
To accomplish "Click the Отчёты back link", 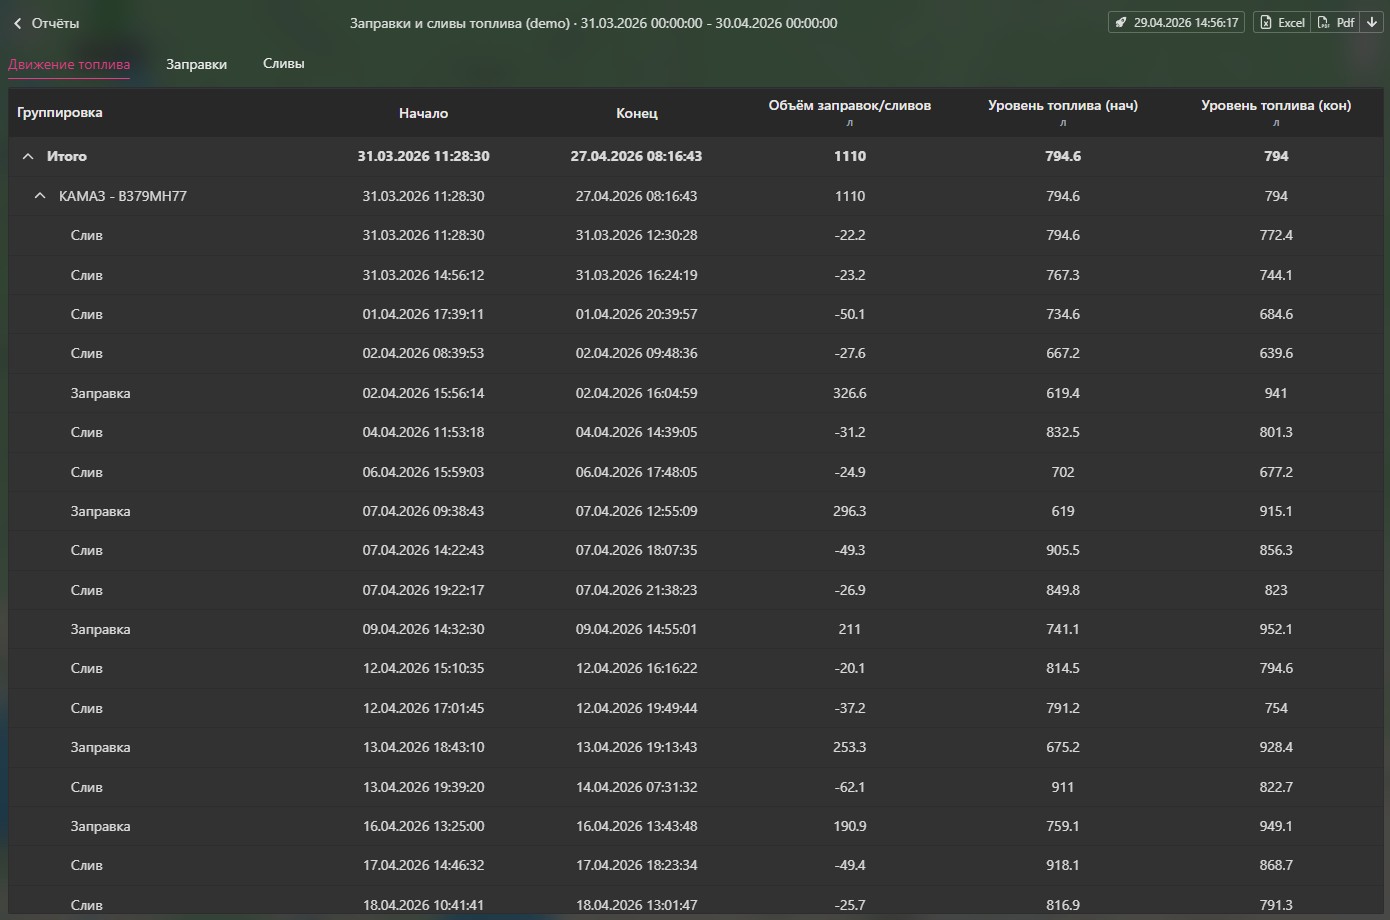I will click(55, 23).
